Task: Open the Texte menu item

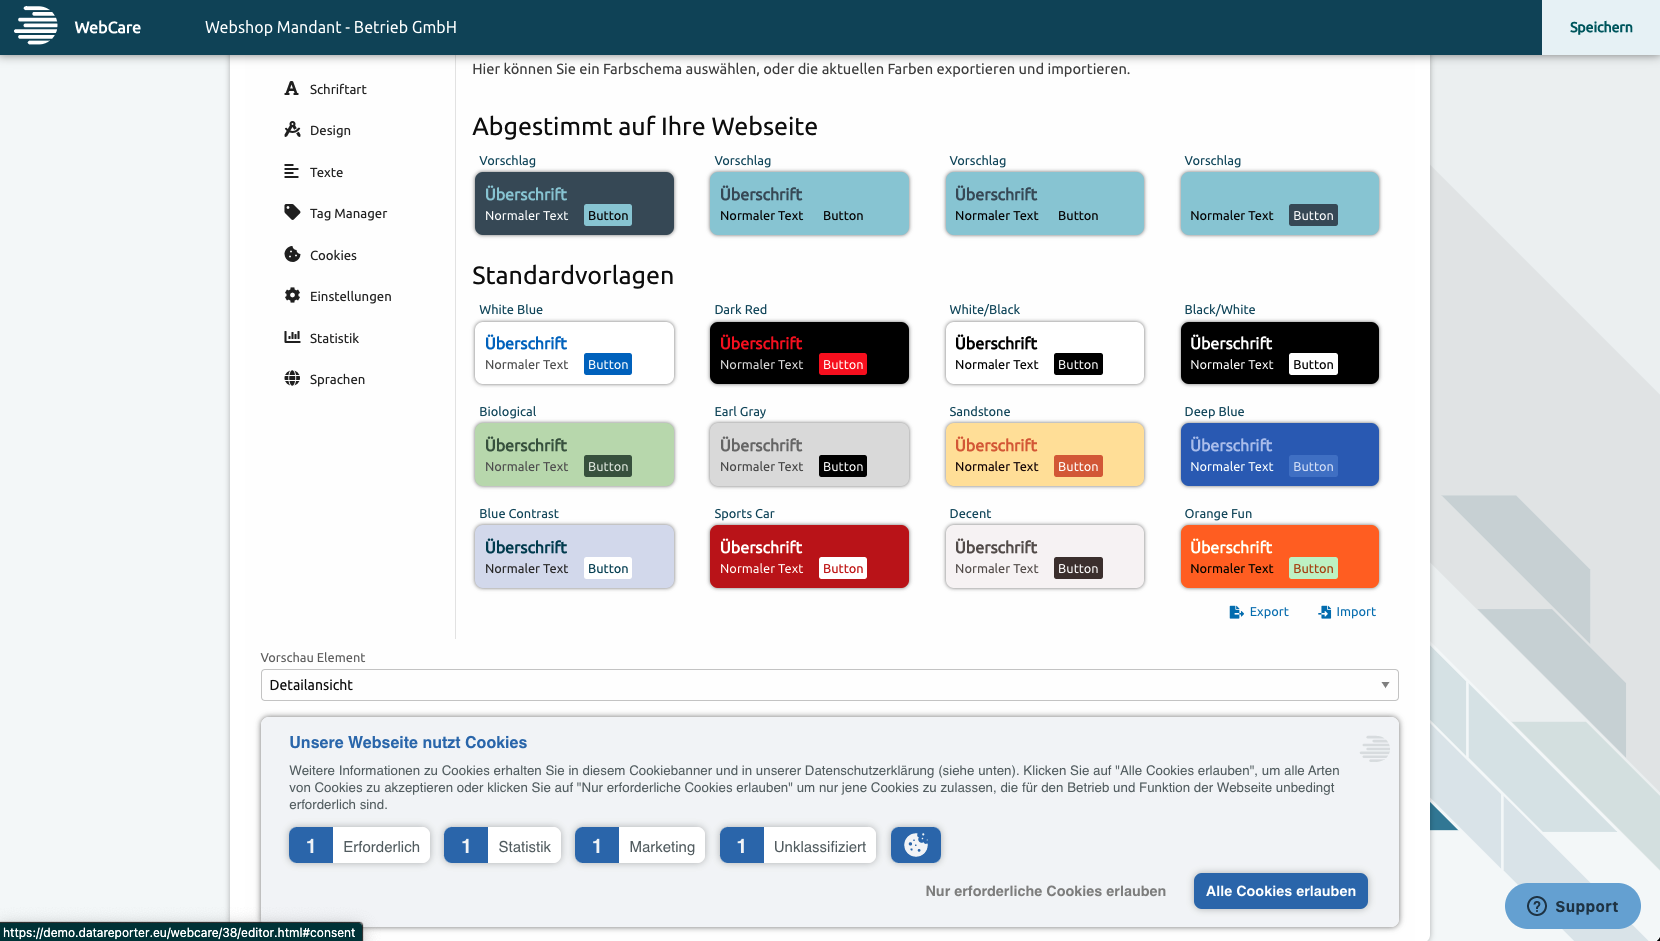Action: pos(326,172)
